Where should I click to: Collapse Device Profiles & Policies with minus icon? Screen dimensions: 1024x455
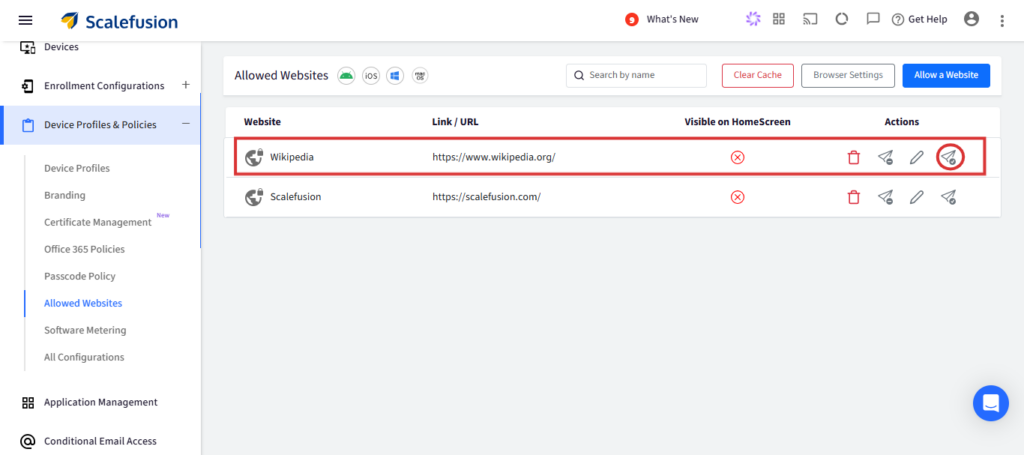[185, 124]
